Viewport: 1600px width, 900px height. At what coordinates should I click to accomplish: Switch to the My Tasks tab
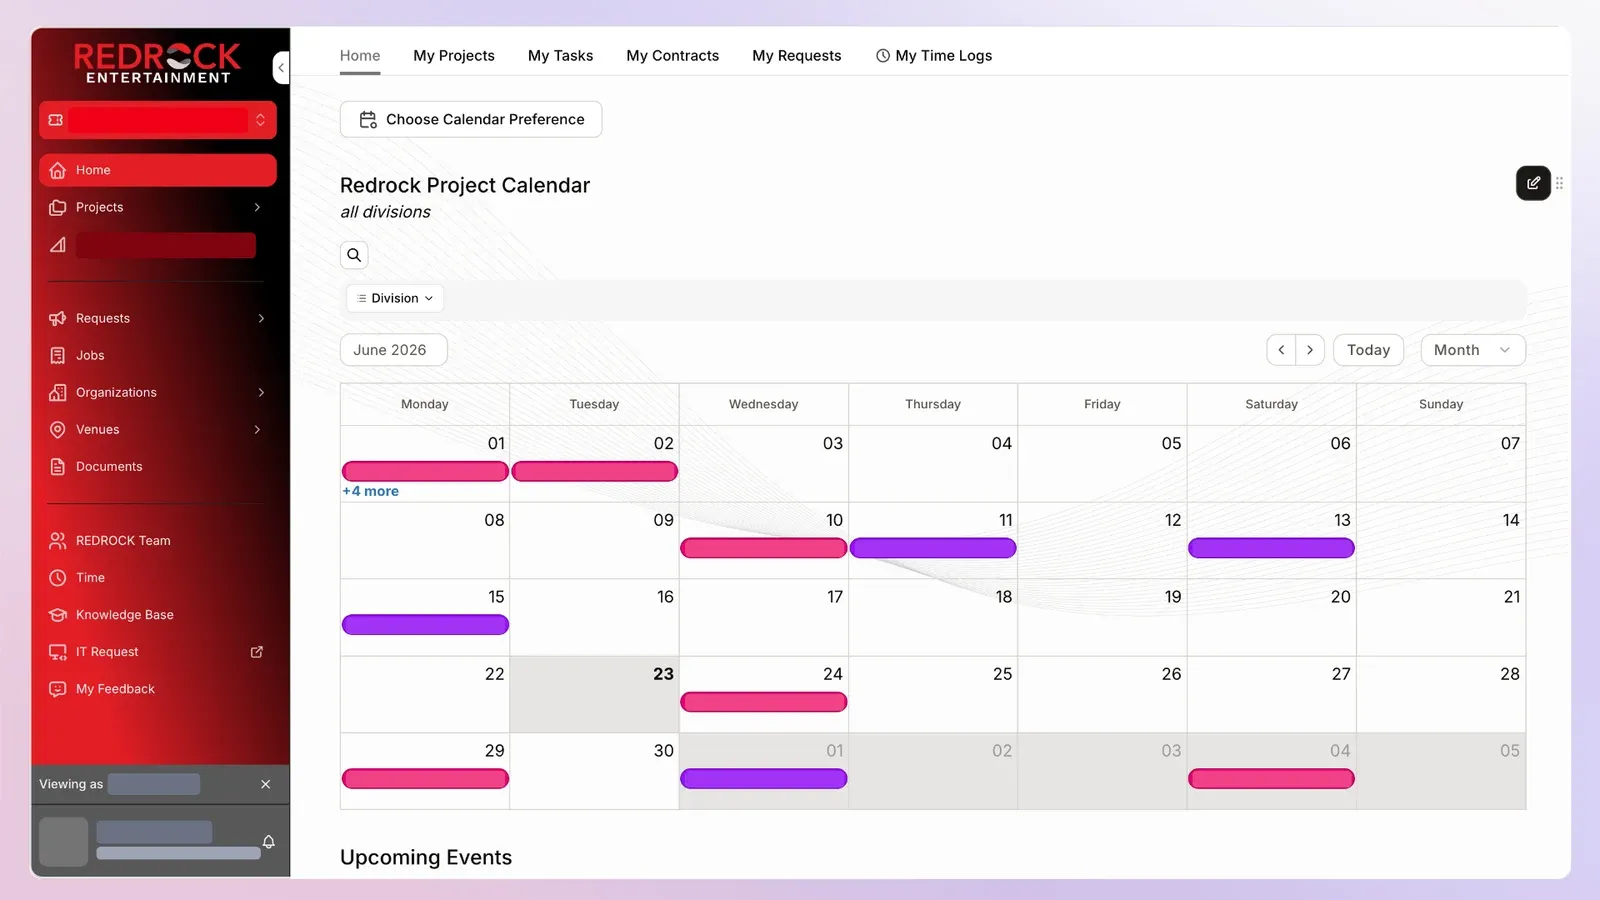coord(560,56)
